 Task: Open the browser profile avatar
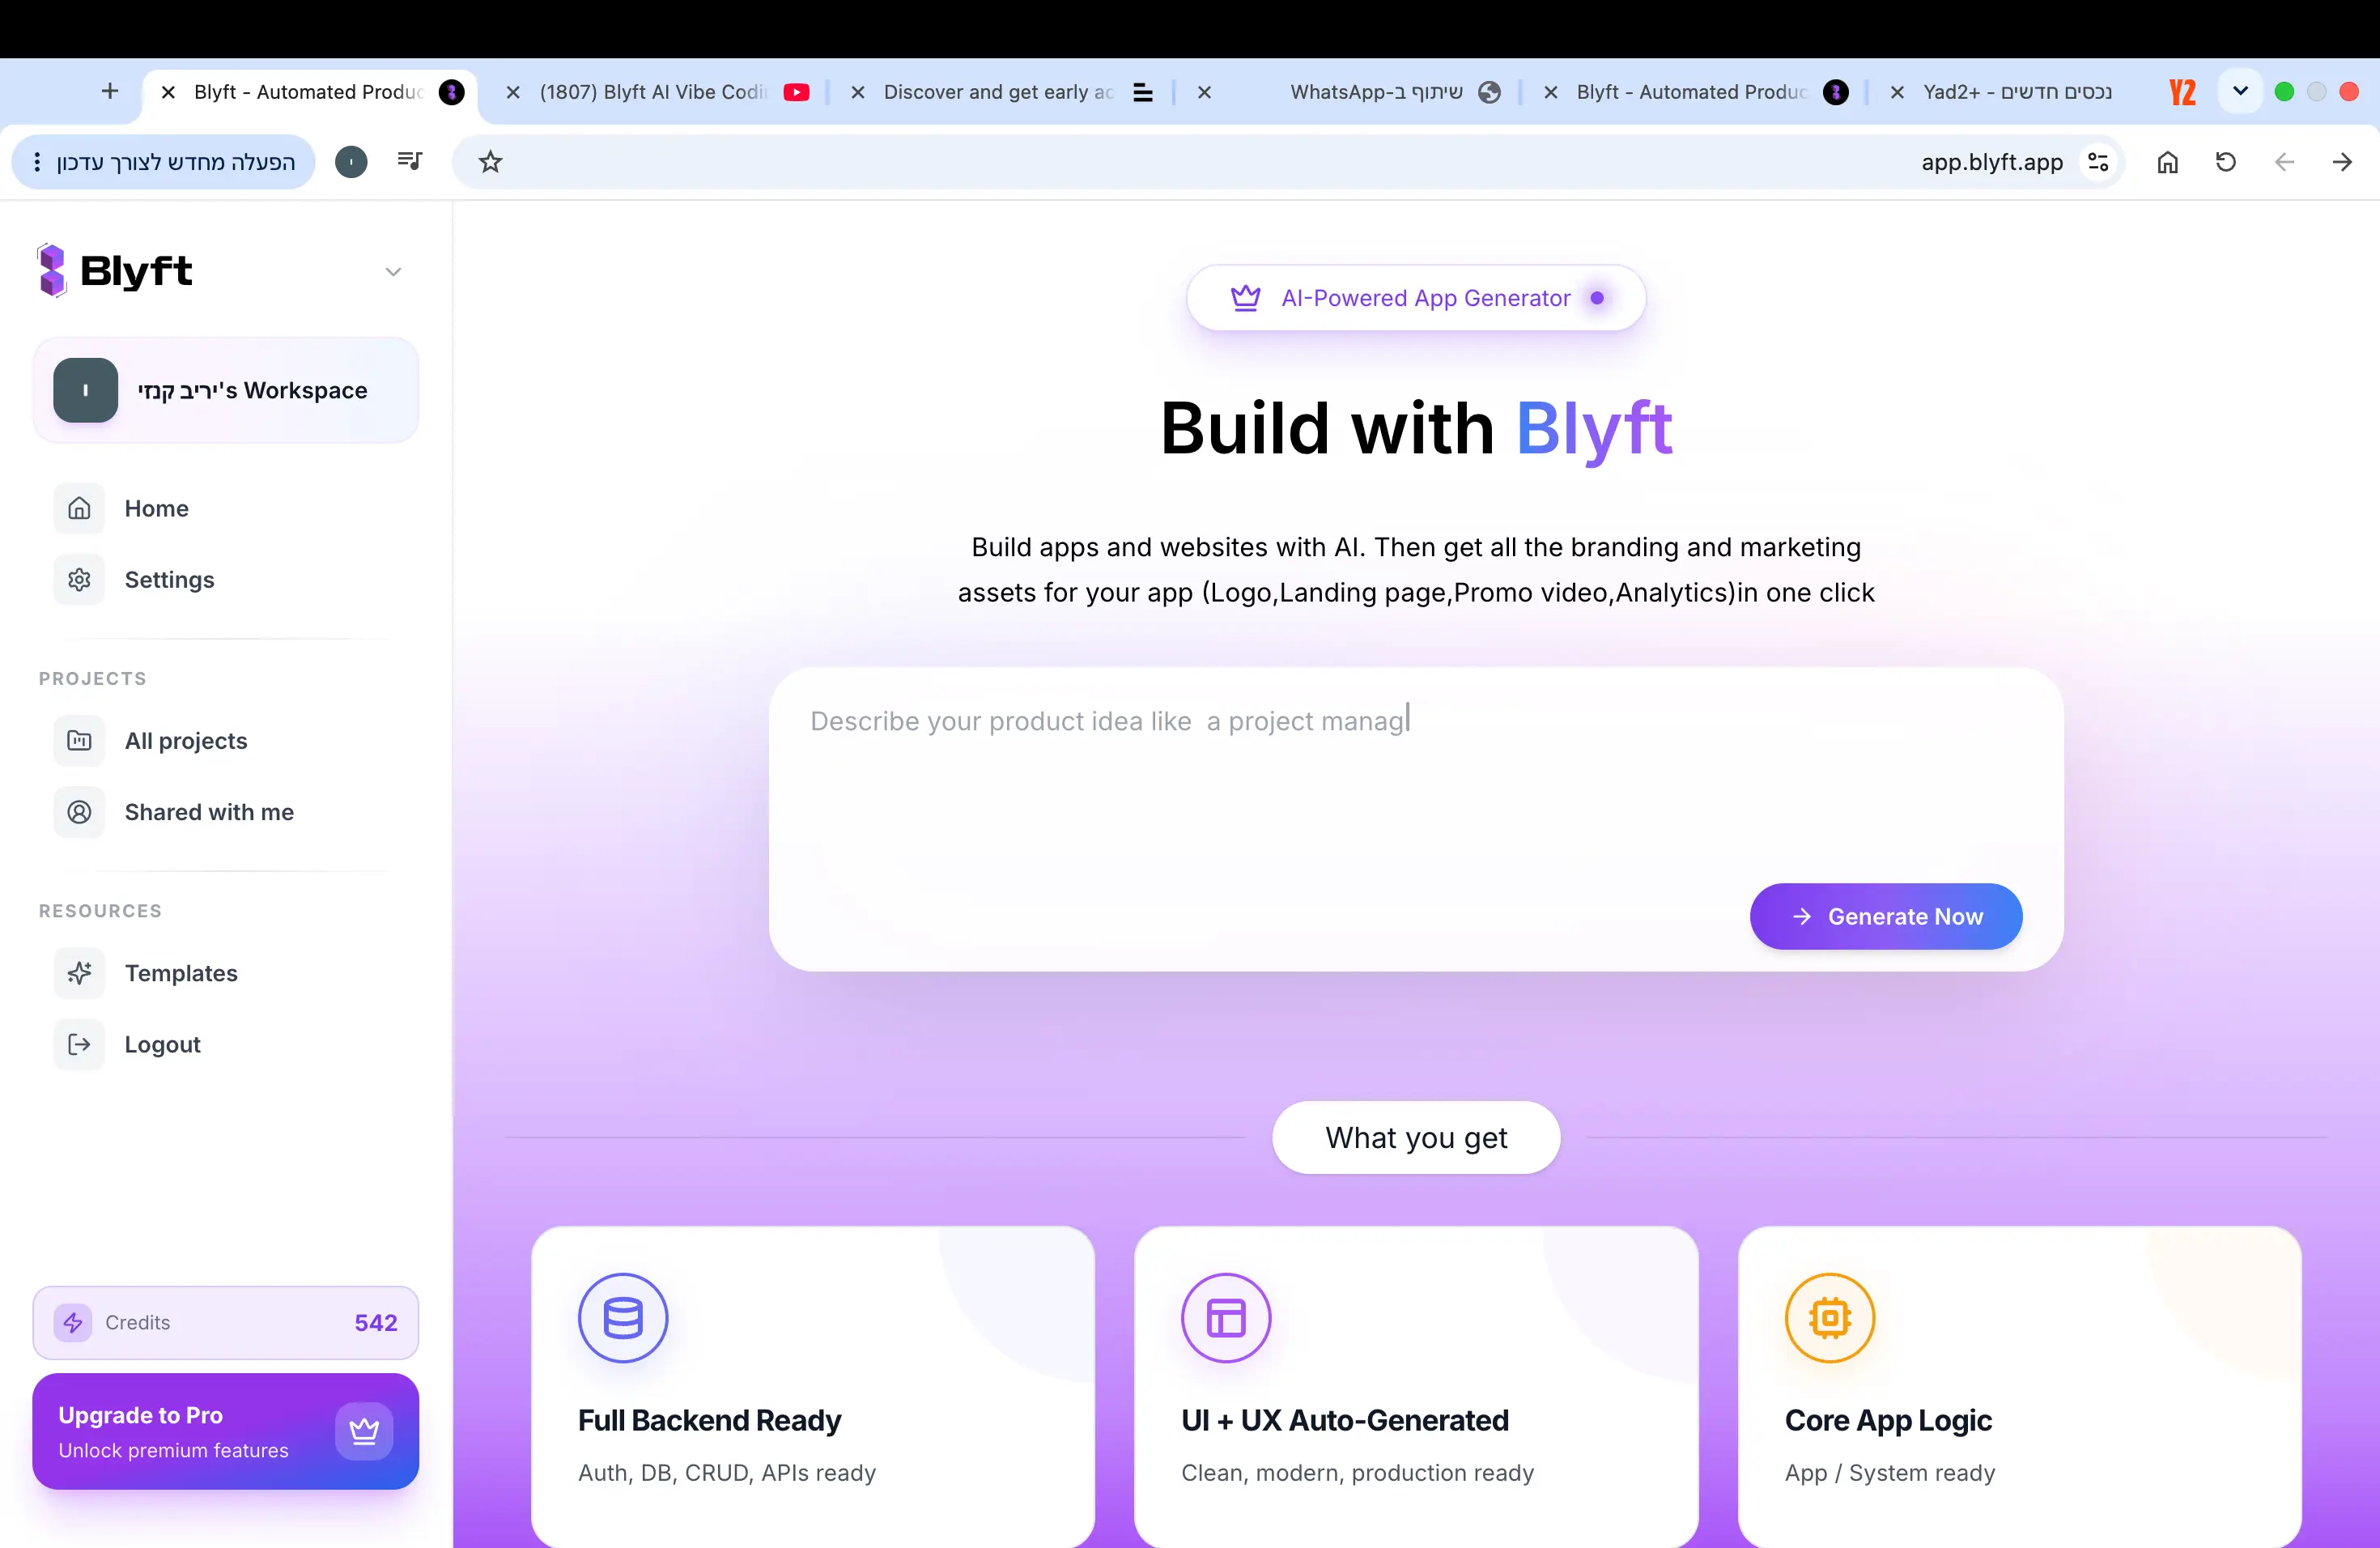(351, 162)
